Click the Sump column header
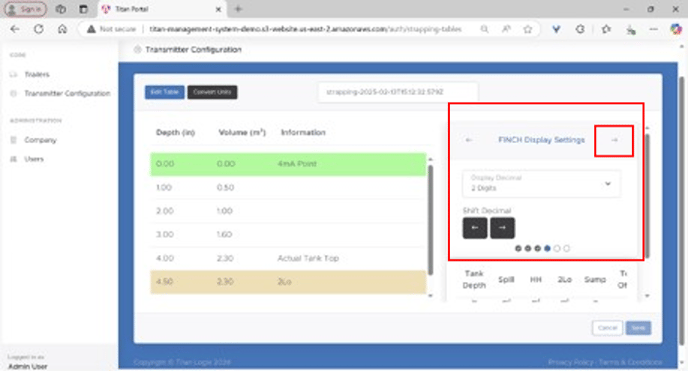 click(595, 279)
